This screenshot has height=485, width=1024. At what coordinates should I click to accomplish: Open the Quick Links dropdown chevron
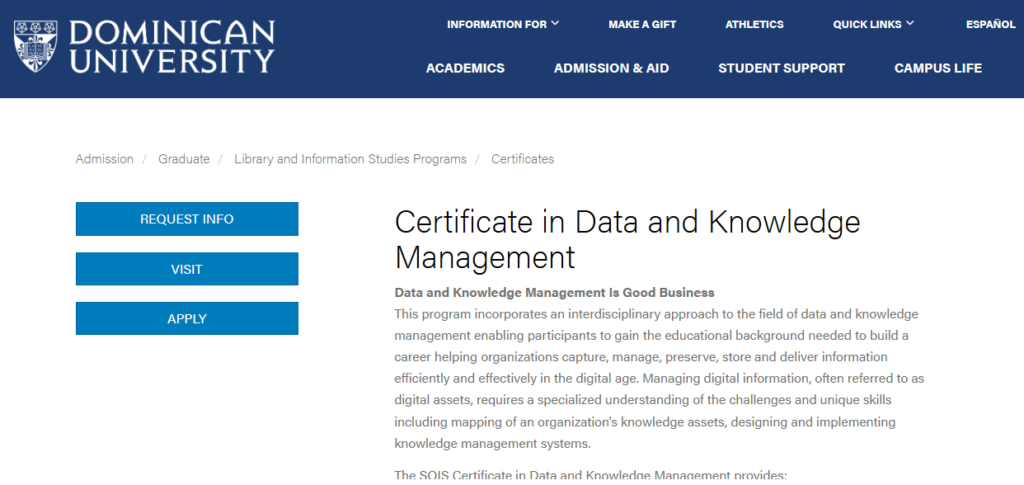point(910,24)
